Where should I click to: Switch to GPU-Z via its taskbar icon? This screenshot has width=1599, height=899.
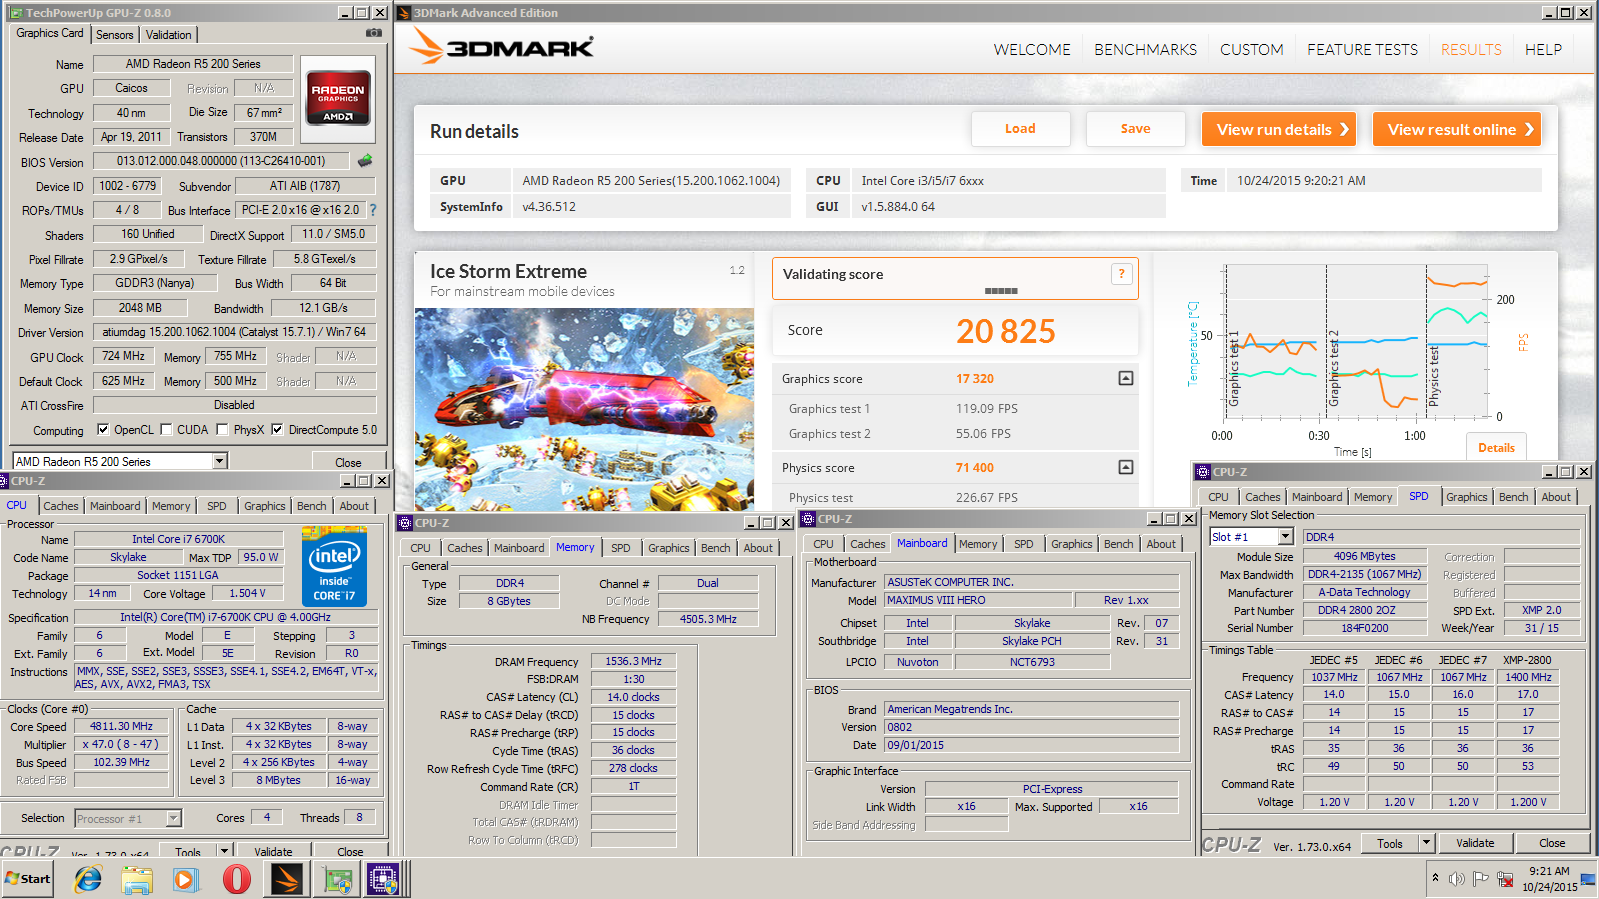(338, 879)
